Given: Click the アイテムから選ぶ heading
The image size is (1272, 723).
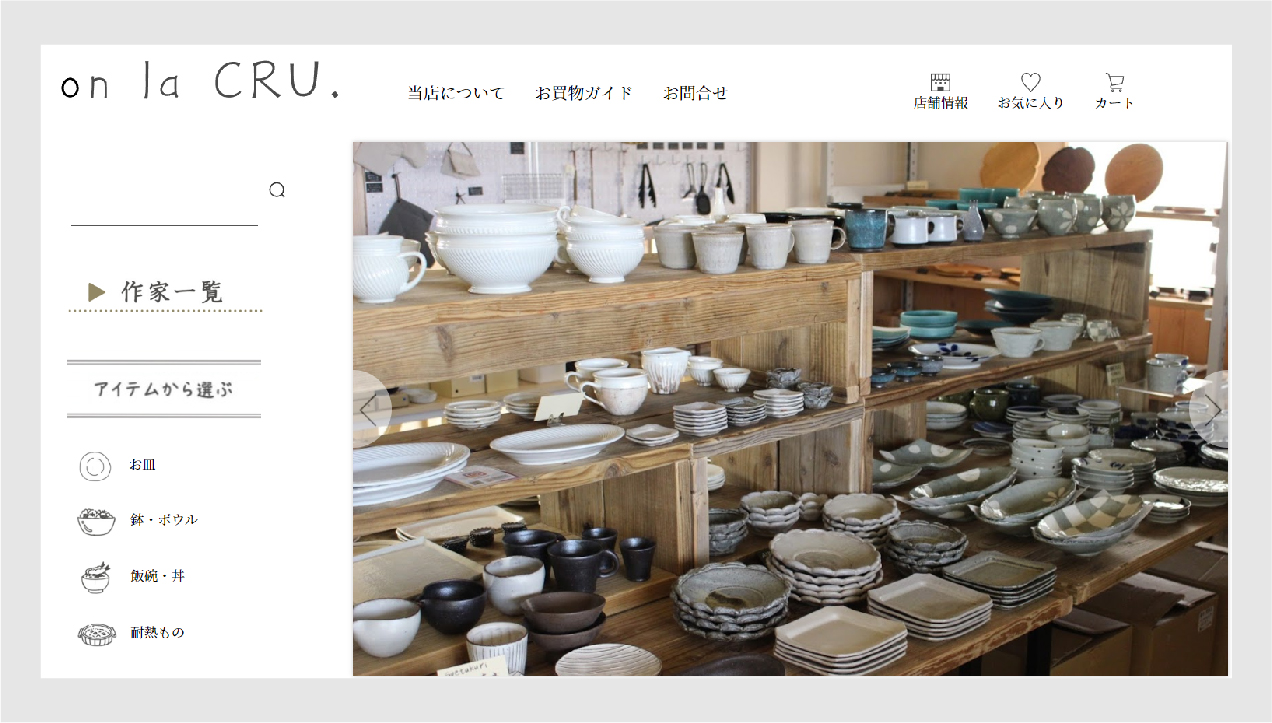Looking at the screenshot, I should tap(164, 389).
